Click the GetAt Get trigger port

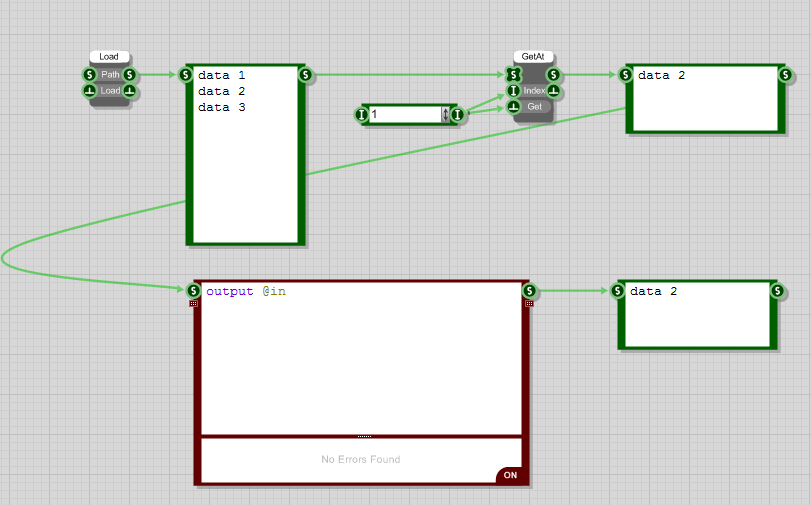point(514,107)
